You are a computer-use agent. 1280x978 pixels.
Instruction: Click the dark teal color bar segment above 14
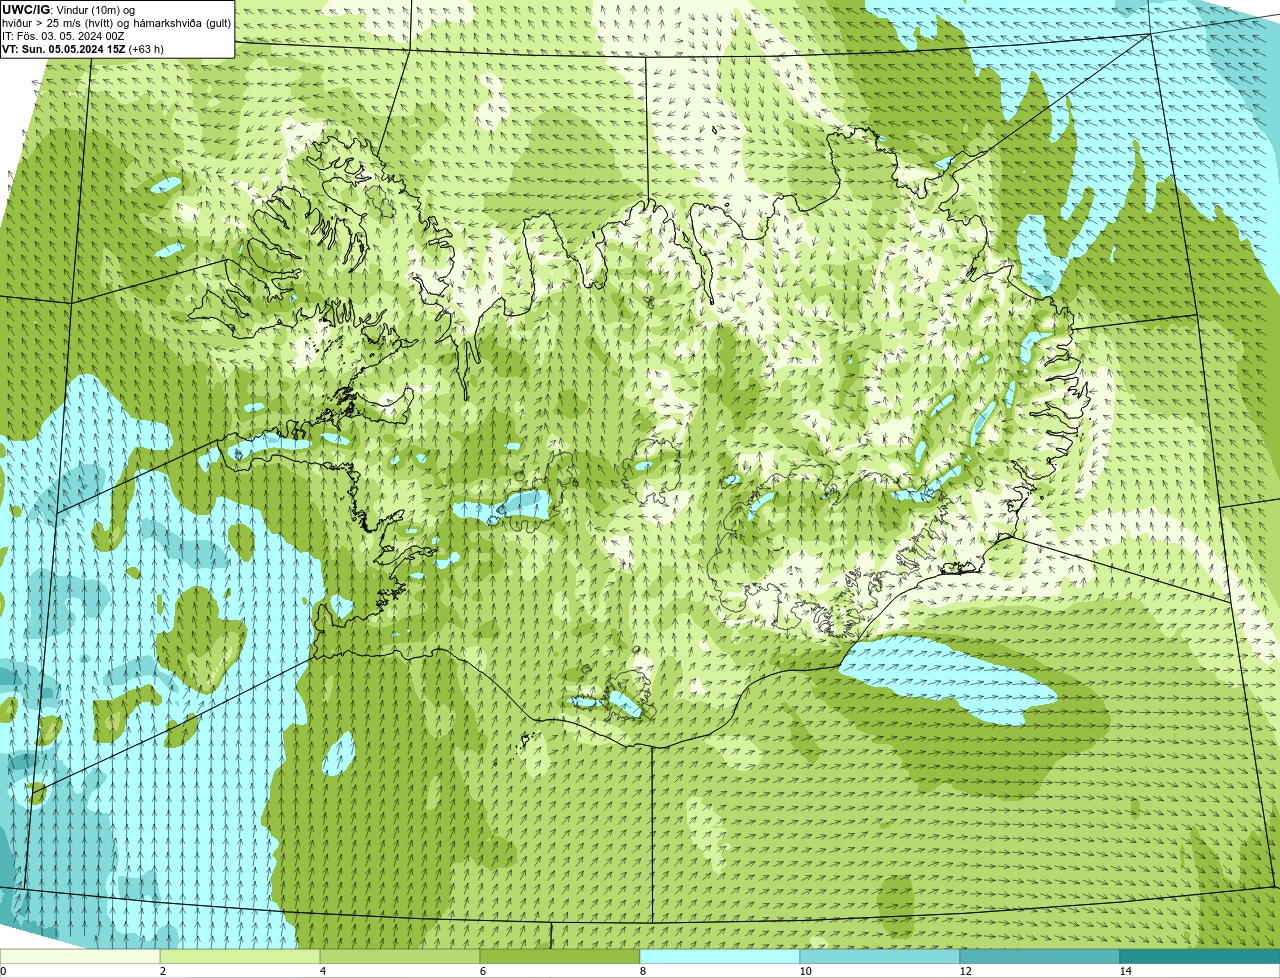click(x=1200, y=956)
